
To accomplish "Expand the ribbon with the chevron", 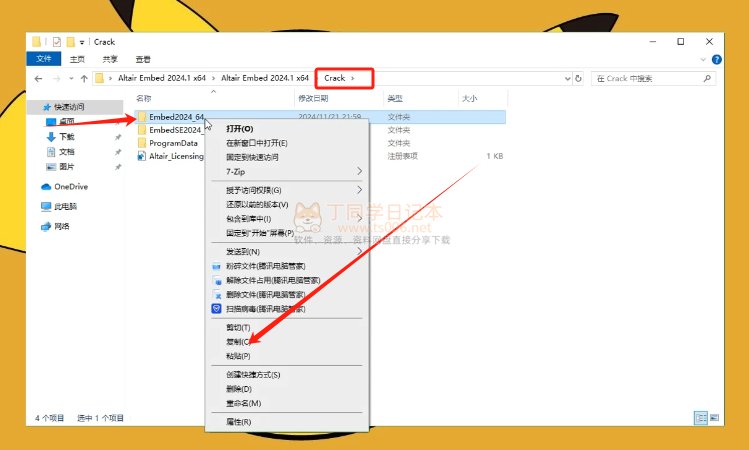I will 703,60.
